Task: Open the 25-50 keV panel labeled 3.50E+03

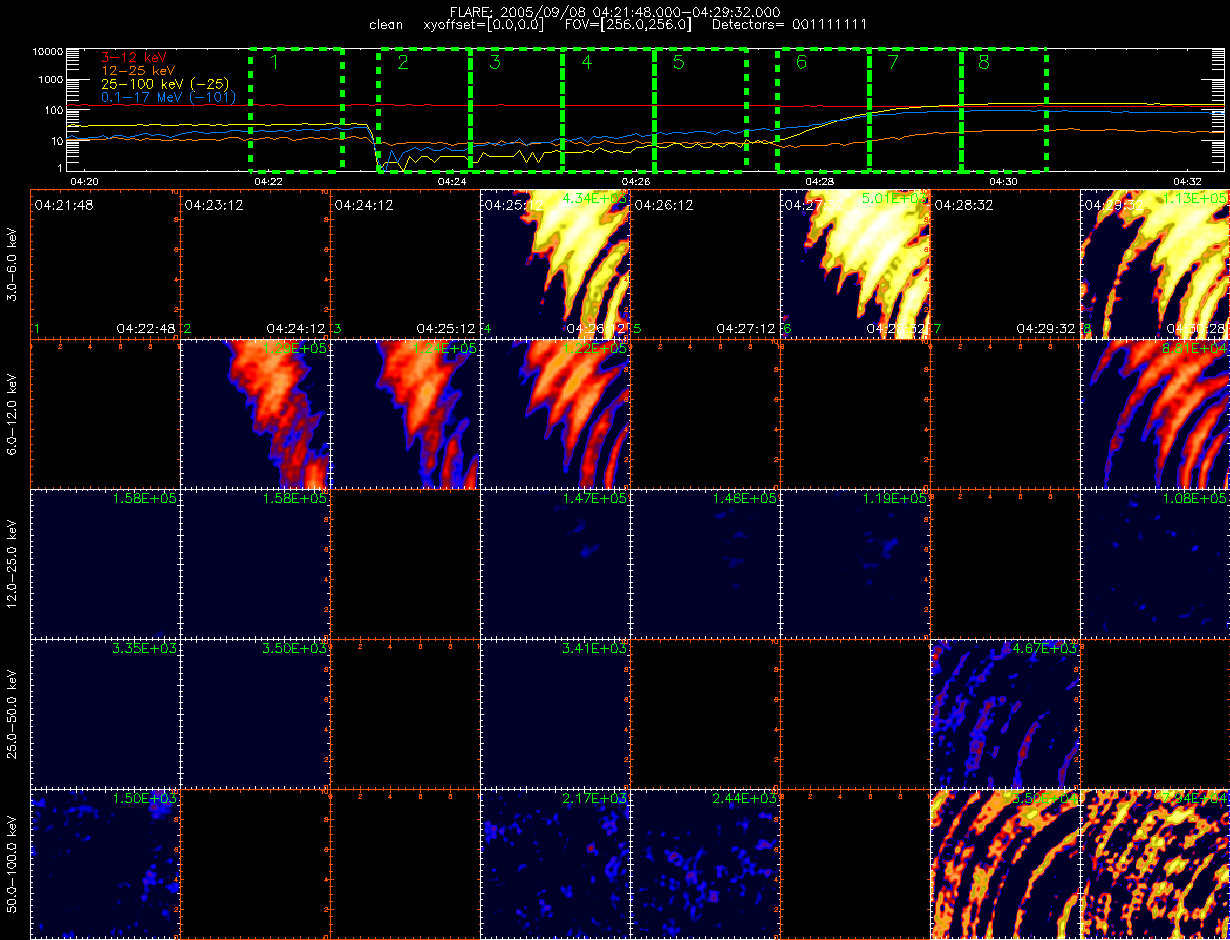Action: click(x=255, y=713)
